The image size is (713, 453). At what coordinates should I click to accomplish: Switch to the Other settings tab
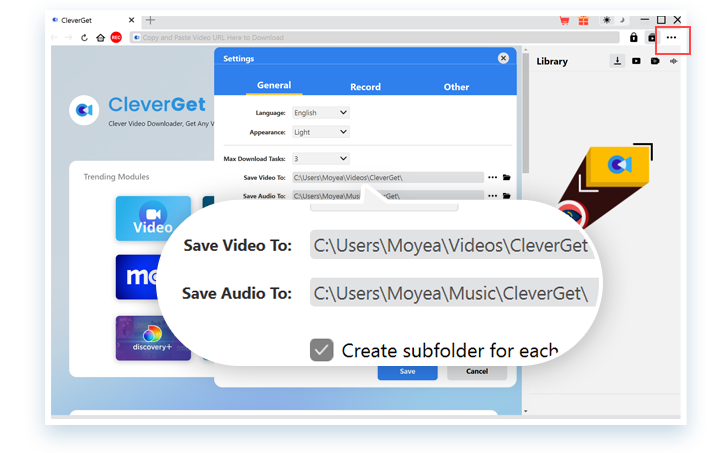(x=456, y=87)
